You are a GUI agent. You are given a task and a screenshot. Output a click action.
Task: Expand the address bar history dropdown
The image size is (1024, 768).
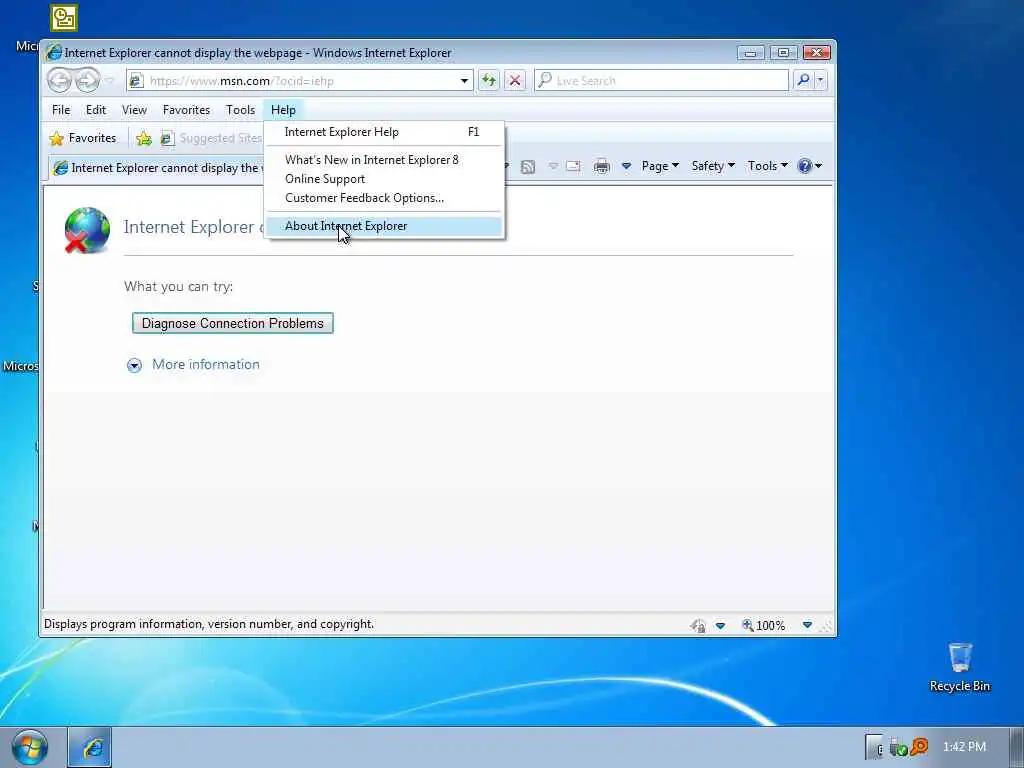pos(464,81)
